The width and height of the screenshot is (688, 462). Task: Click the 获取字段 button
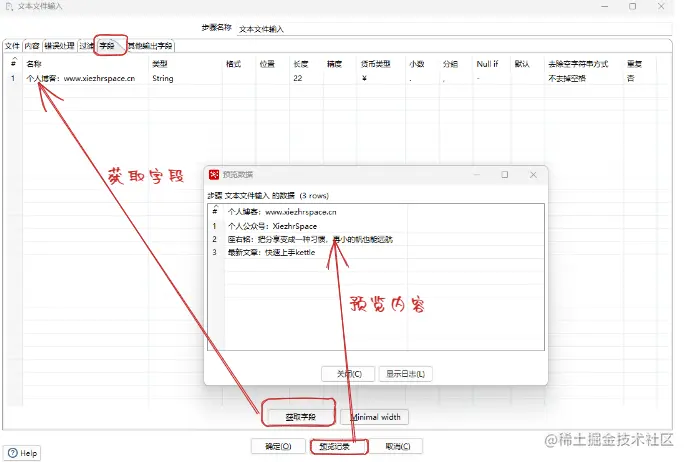click(300, 417)
